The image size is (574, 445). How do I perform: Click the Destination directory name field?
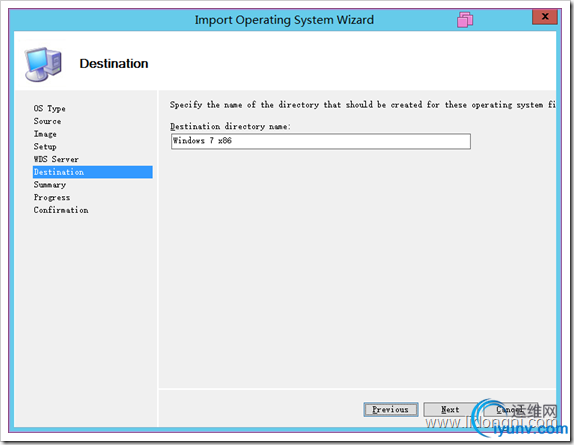pos(321,141)
